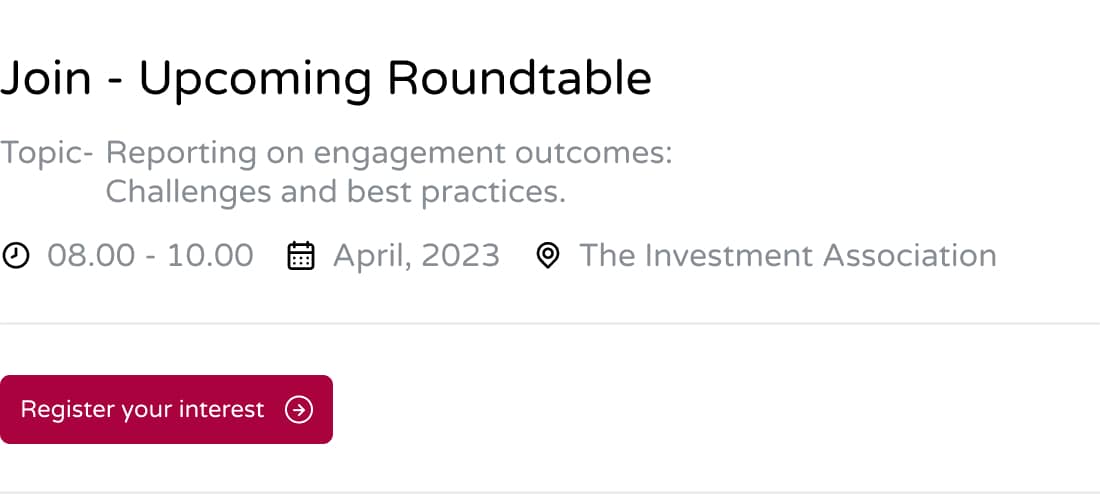Screen dimensions: 1100x494
Task: Click the divider line above Register button
Action: pos(550,323)
